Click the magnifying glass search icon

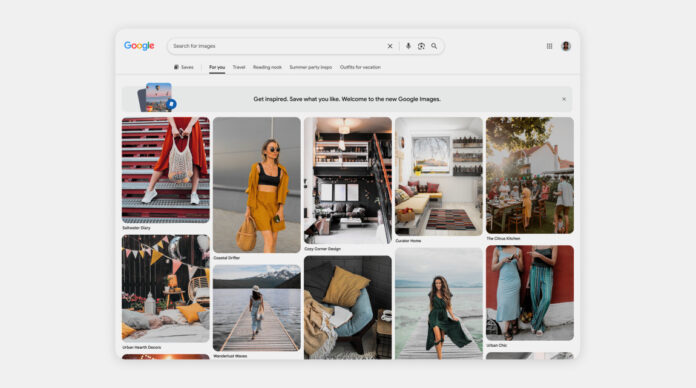[x=434, y=46]
